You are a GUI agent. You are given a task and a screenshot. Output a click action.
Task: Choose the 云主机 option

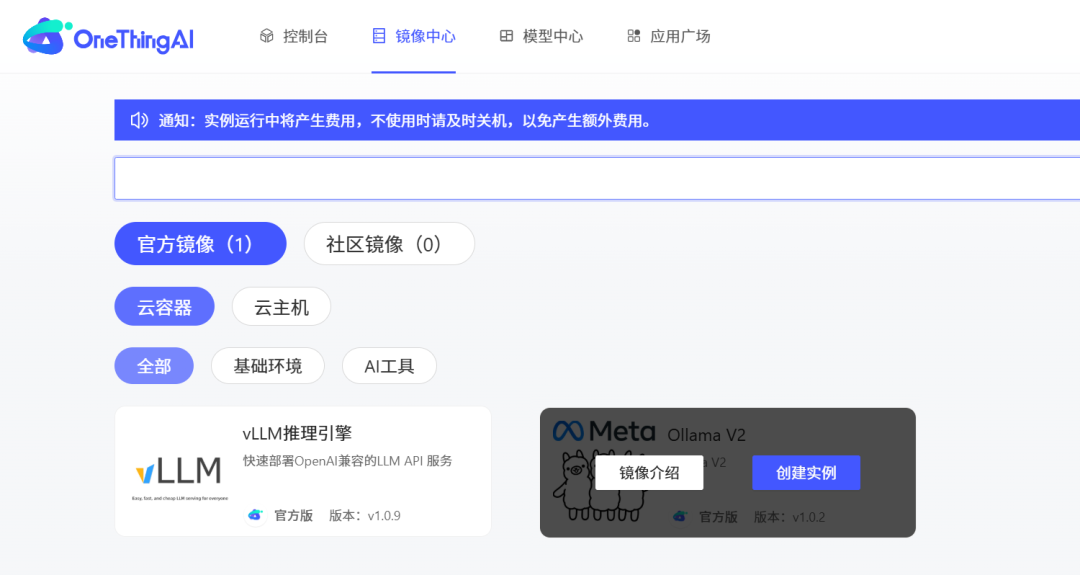[x=281, y=307]
